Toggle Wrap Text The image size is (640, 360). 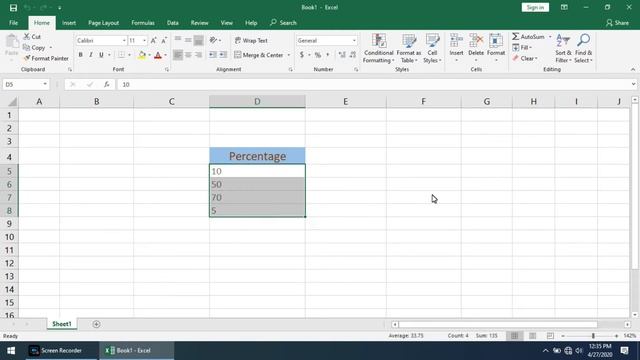[x=251, y=40]
